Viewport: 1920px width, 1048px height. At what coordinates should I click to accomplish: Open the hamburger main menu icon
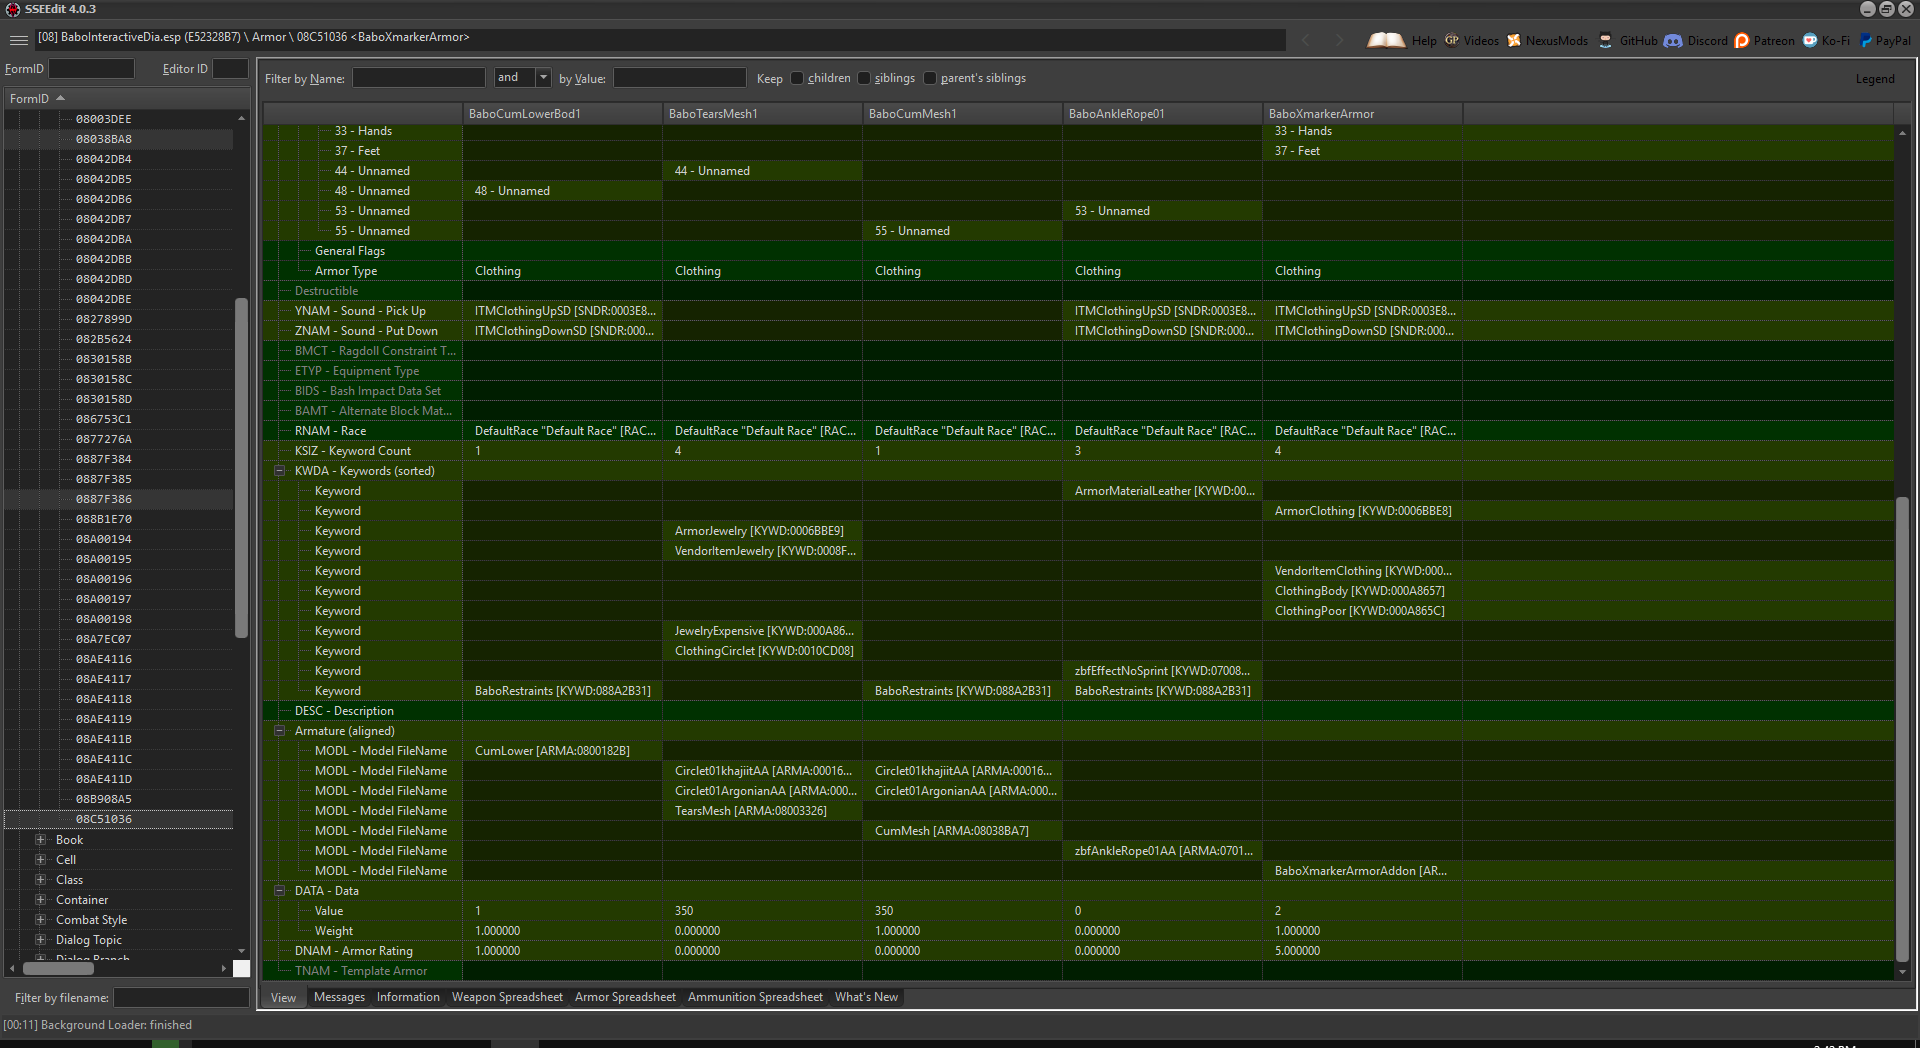(x=19, y=40)
